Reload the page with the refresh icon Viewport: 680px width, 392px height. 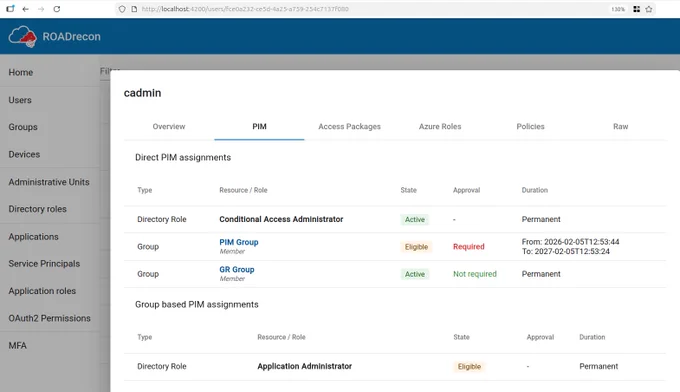tap(57, 9)
